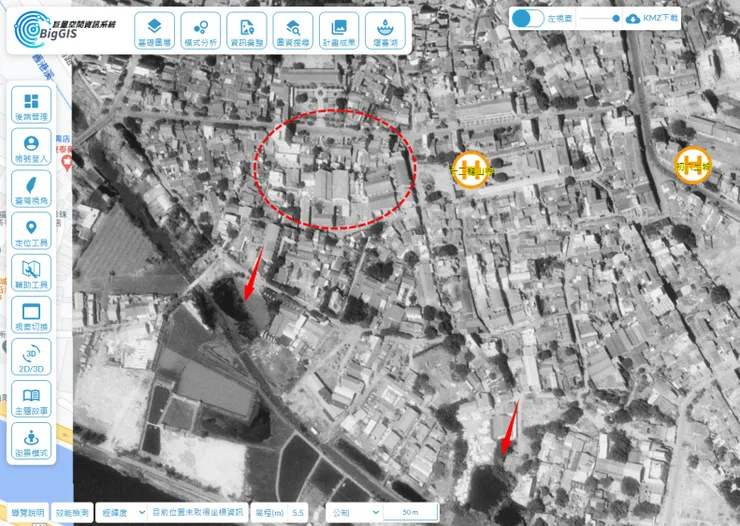
Task: Click the 效能檢測 performance test button
Action: pos(72,512)
